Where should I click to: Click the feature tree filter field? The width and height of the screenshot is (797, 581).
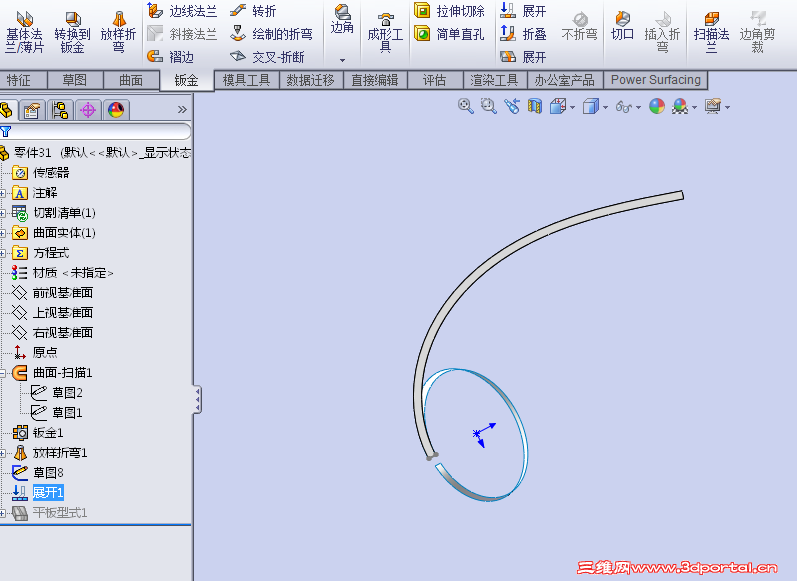click(96, 132)
